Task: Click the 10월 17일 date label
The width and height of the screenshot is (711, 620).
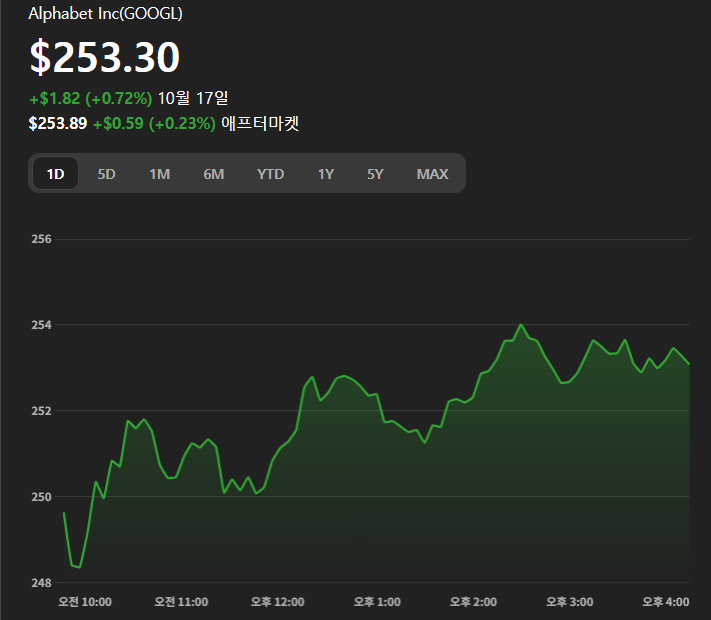Action: [x=193, y=98]
